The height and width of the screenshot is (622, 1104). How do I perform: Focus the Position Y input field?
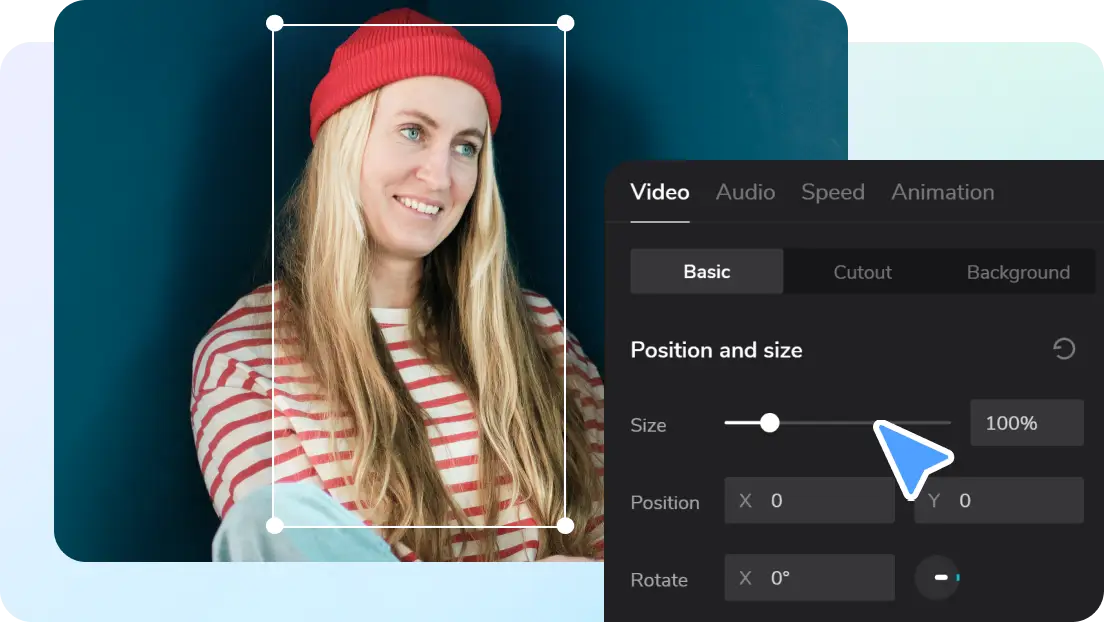point(1010,500)
